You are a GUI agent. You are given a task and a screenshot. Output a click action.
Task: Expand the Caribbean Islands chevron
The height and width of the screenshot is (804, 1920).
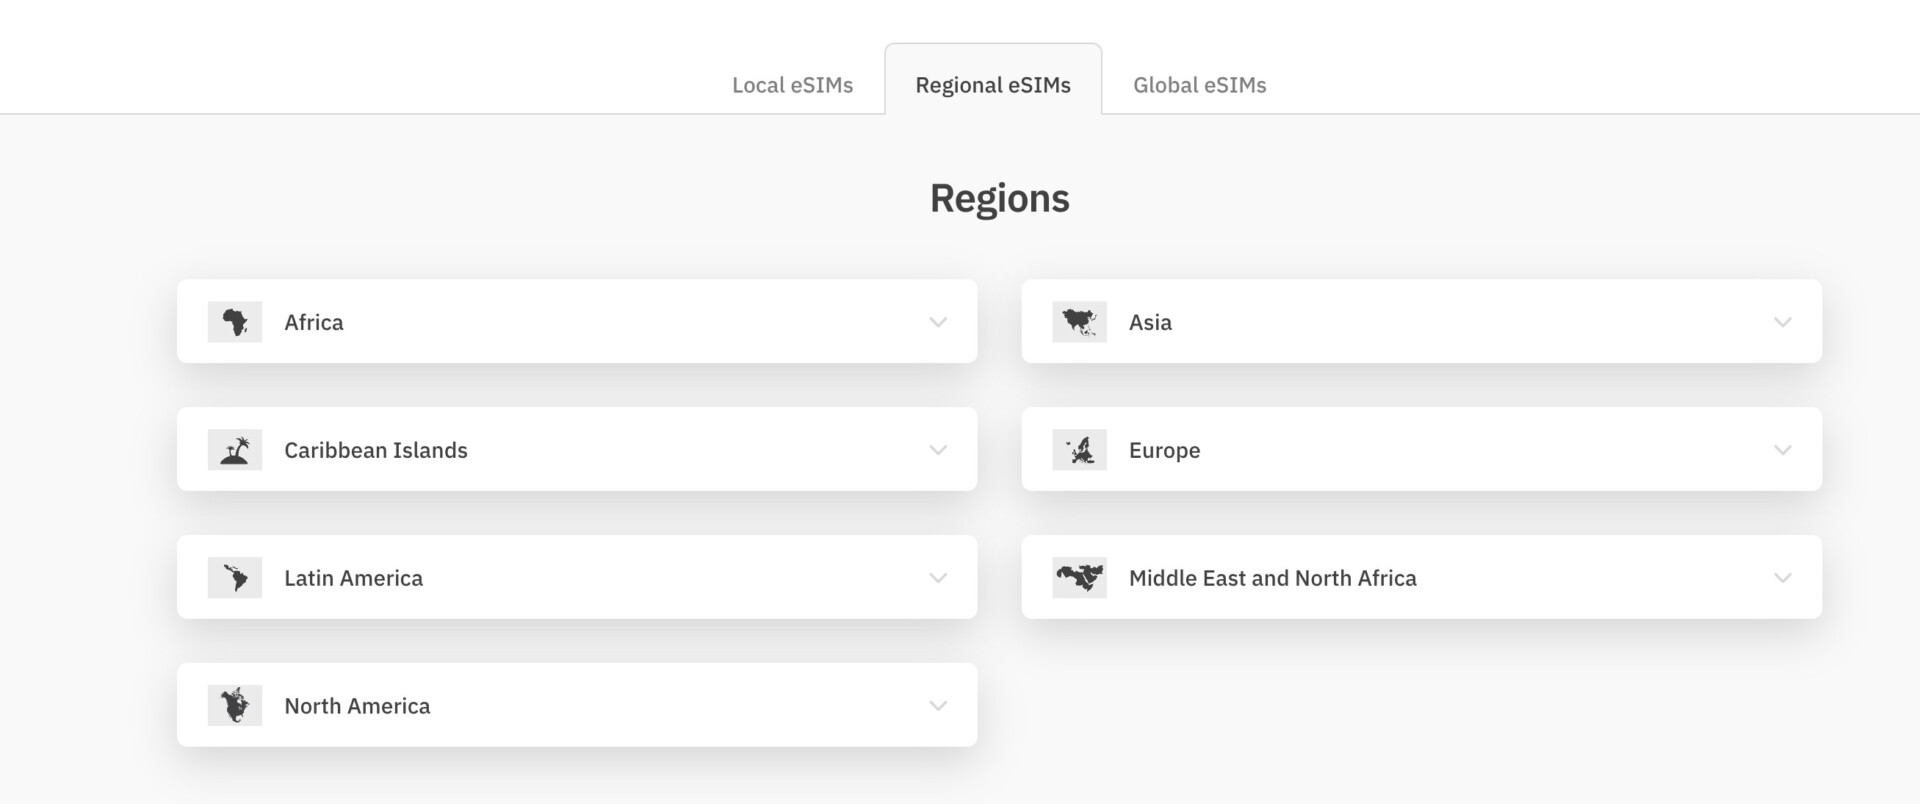click(938, 450)
